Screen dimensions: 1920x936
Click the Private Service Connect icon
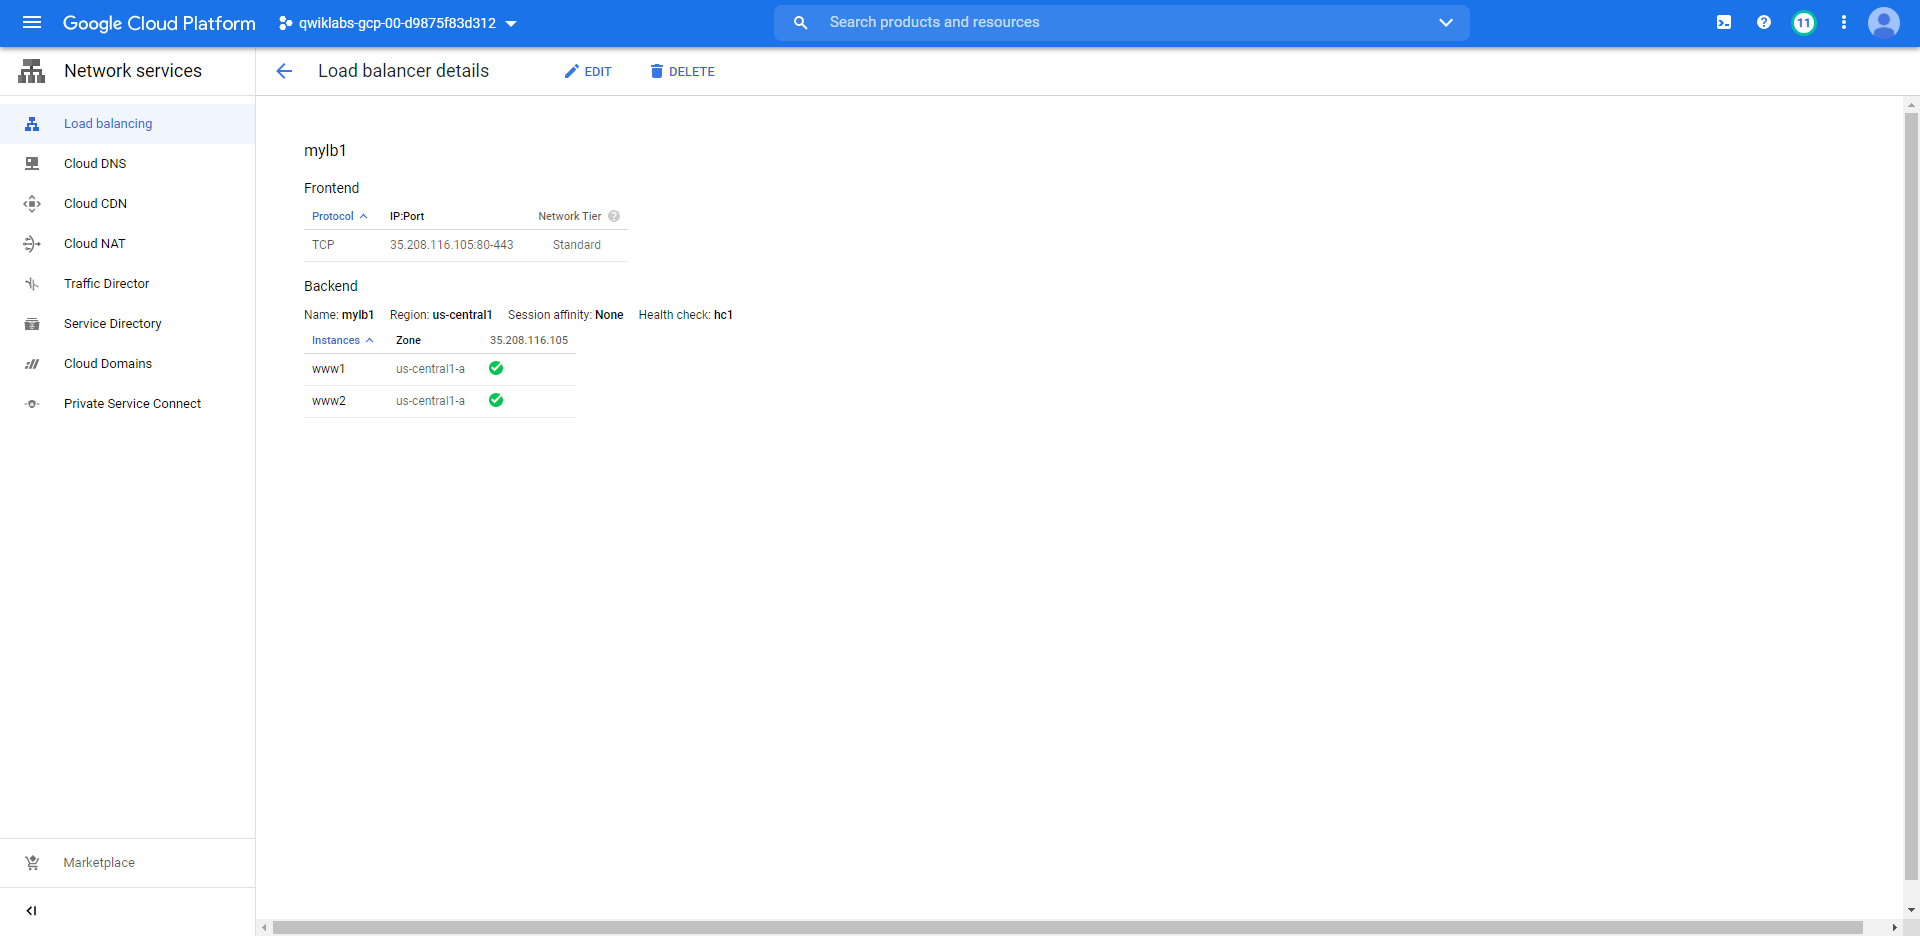point(32,404)
